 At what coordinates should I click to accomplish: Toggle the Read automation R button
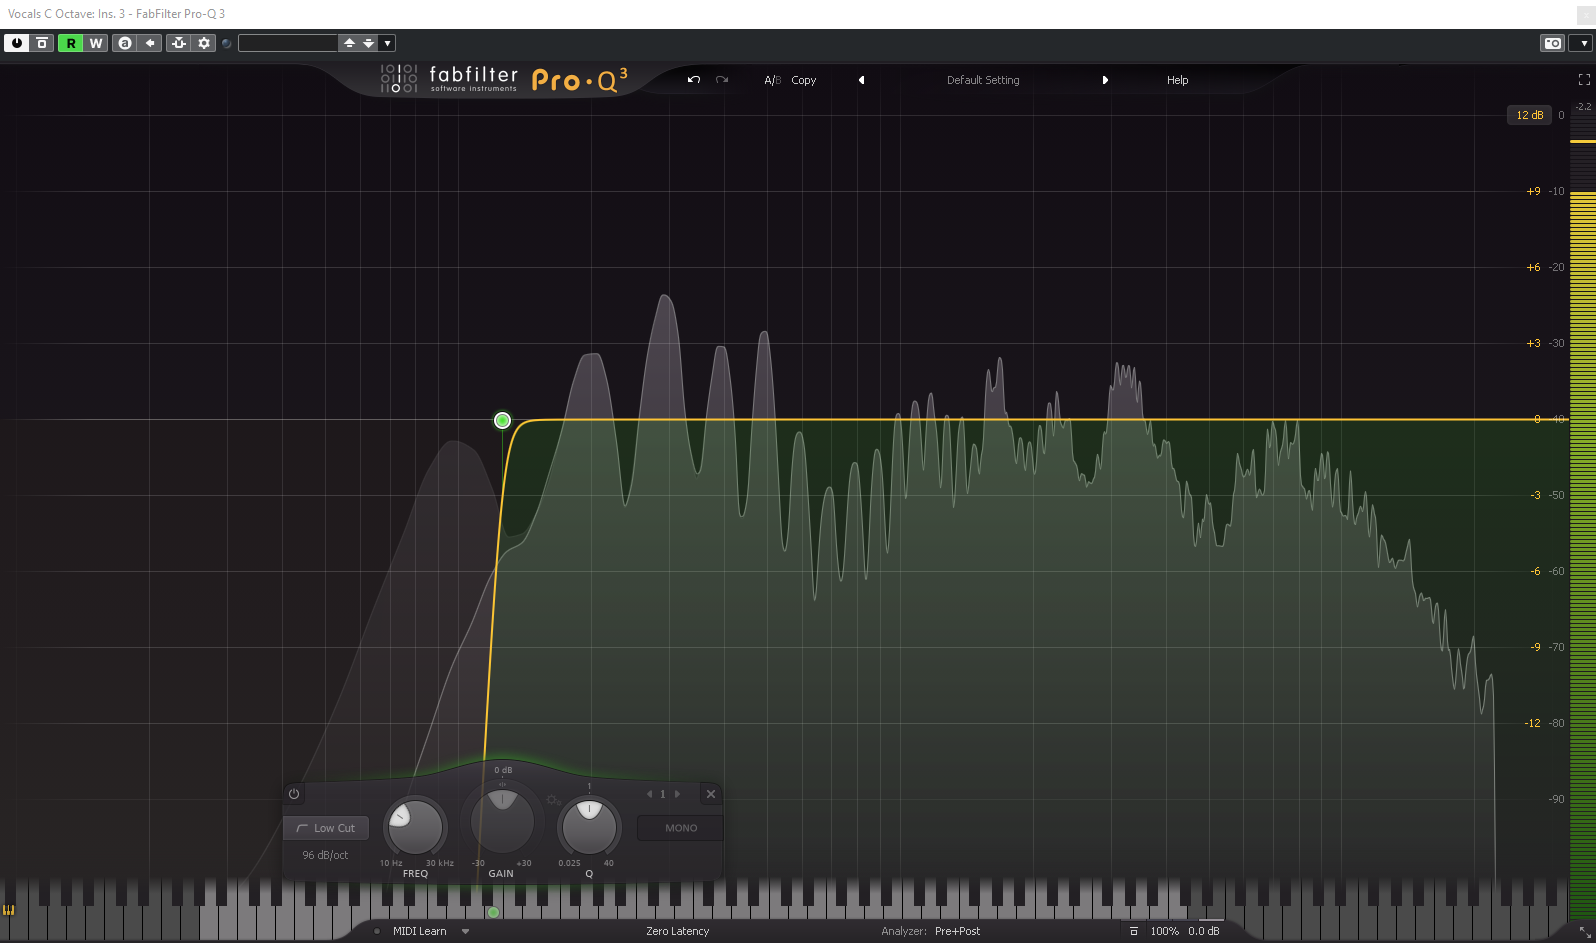(x=70, y=43)
